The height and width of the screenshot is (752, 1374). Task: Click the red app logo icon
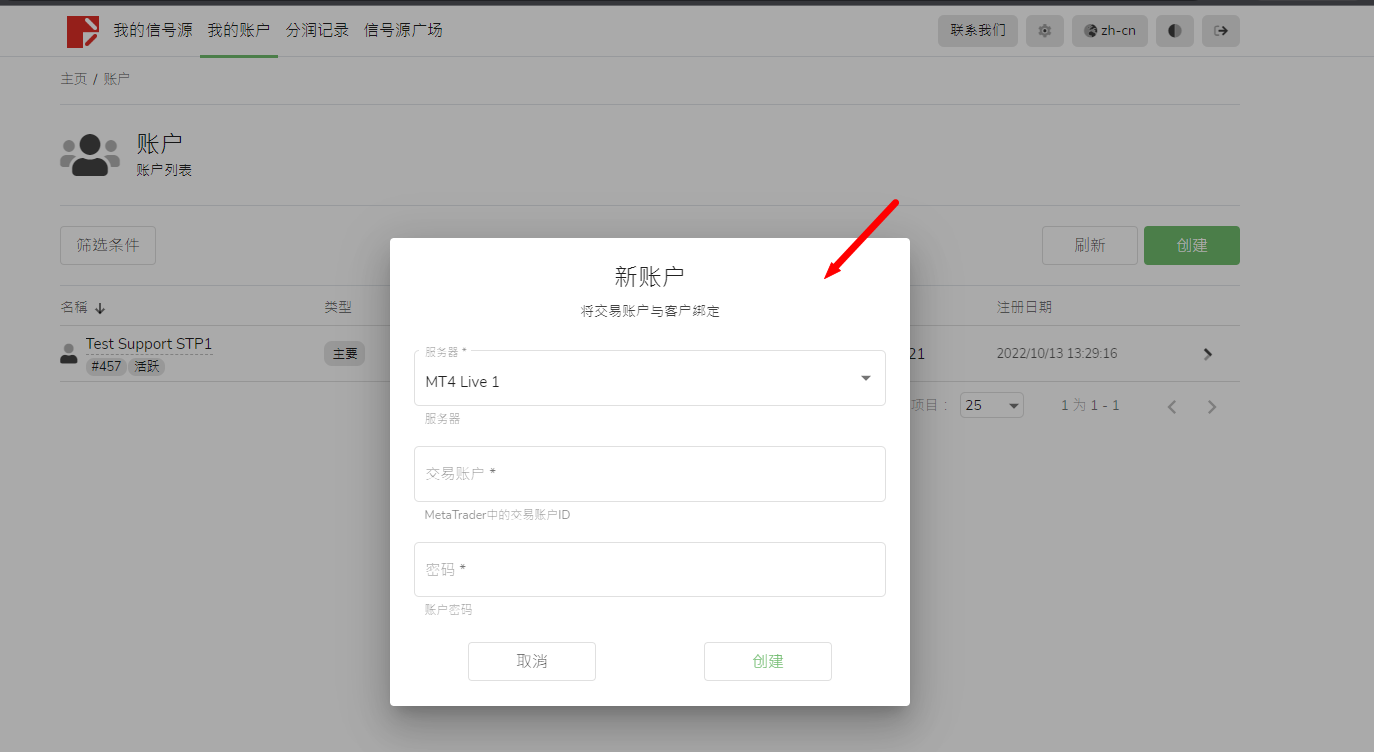83,31
